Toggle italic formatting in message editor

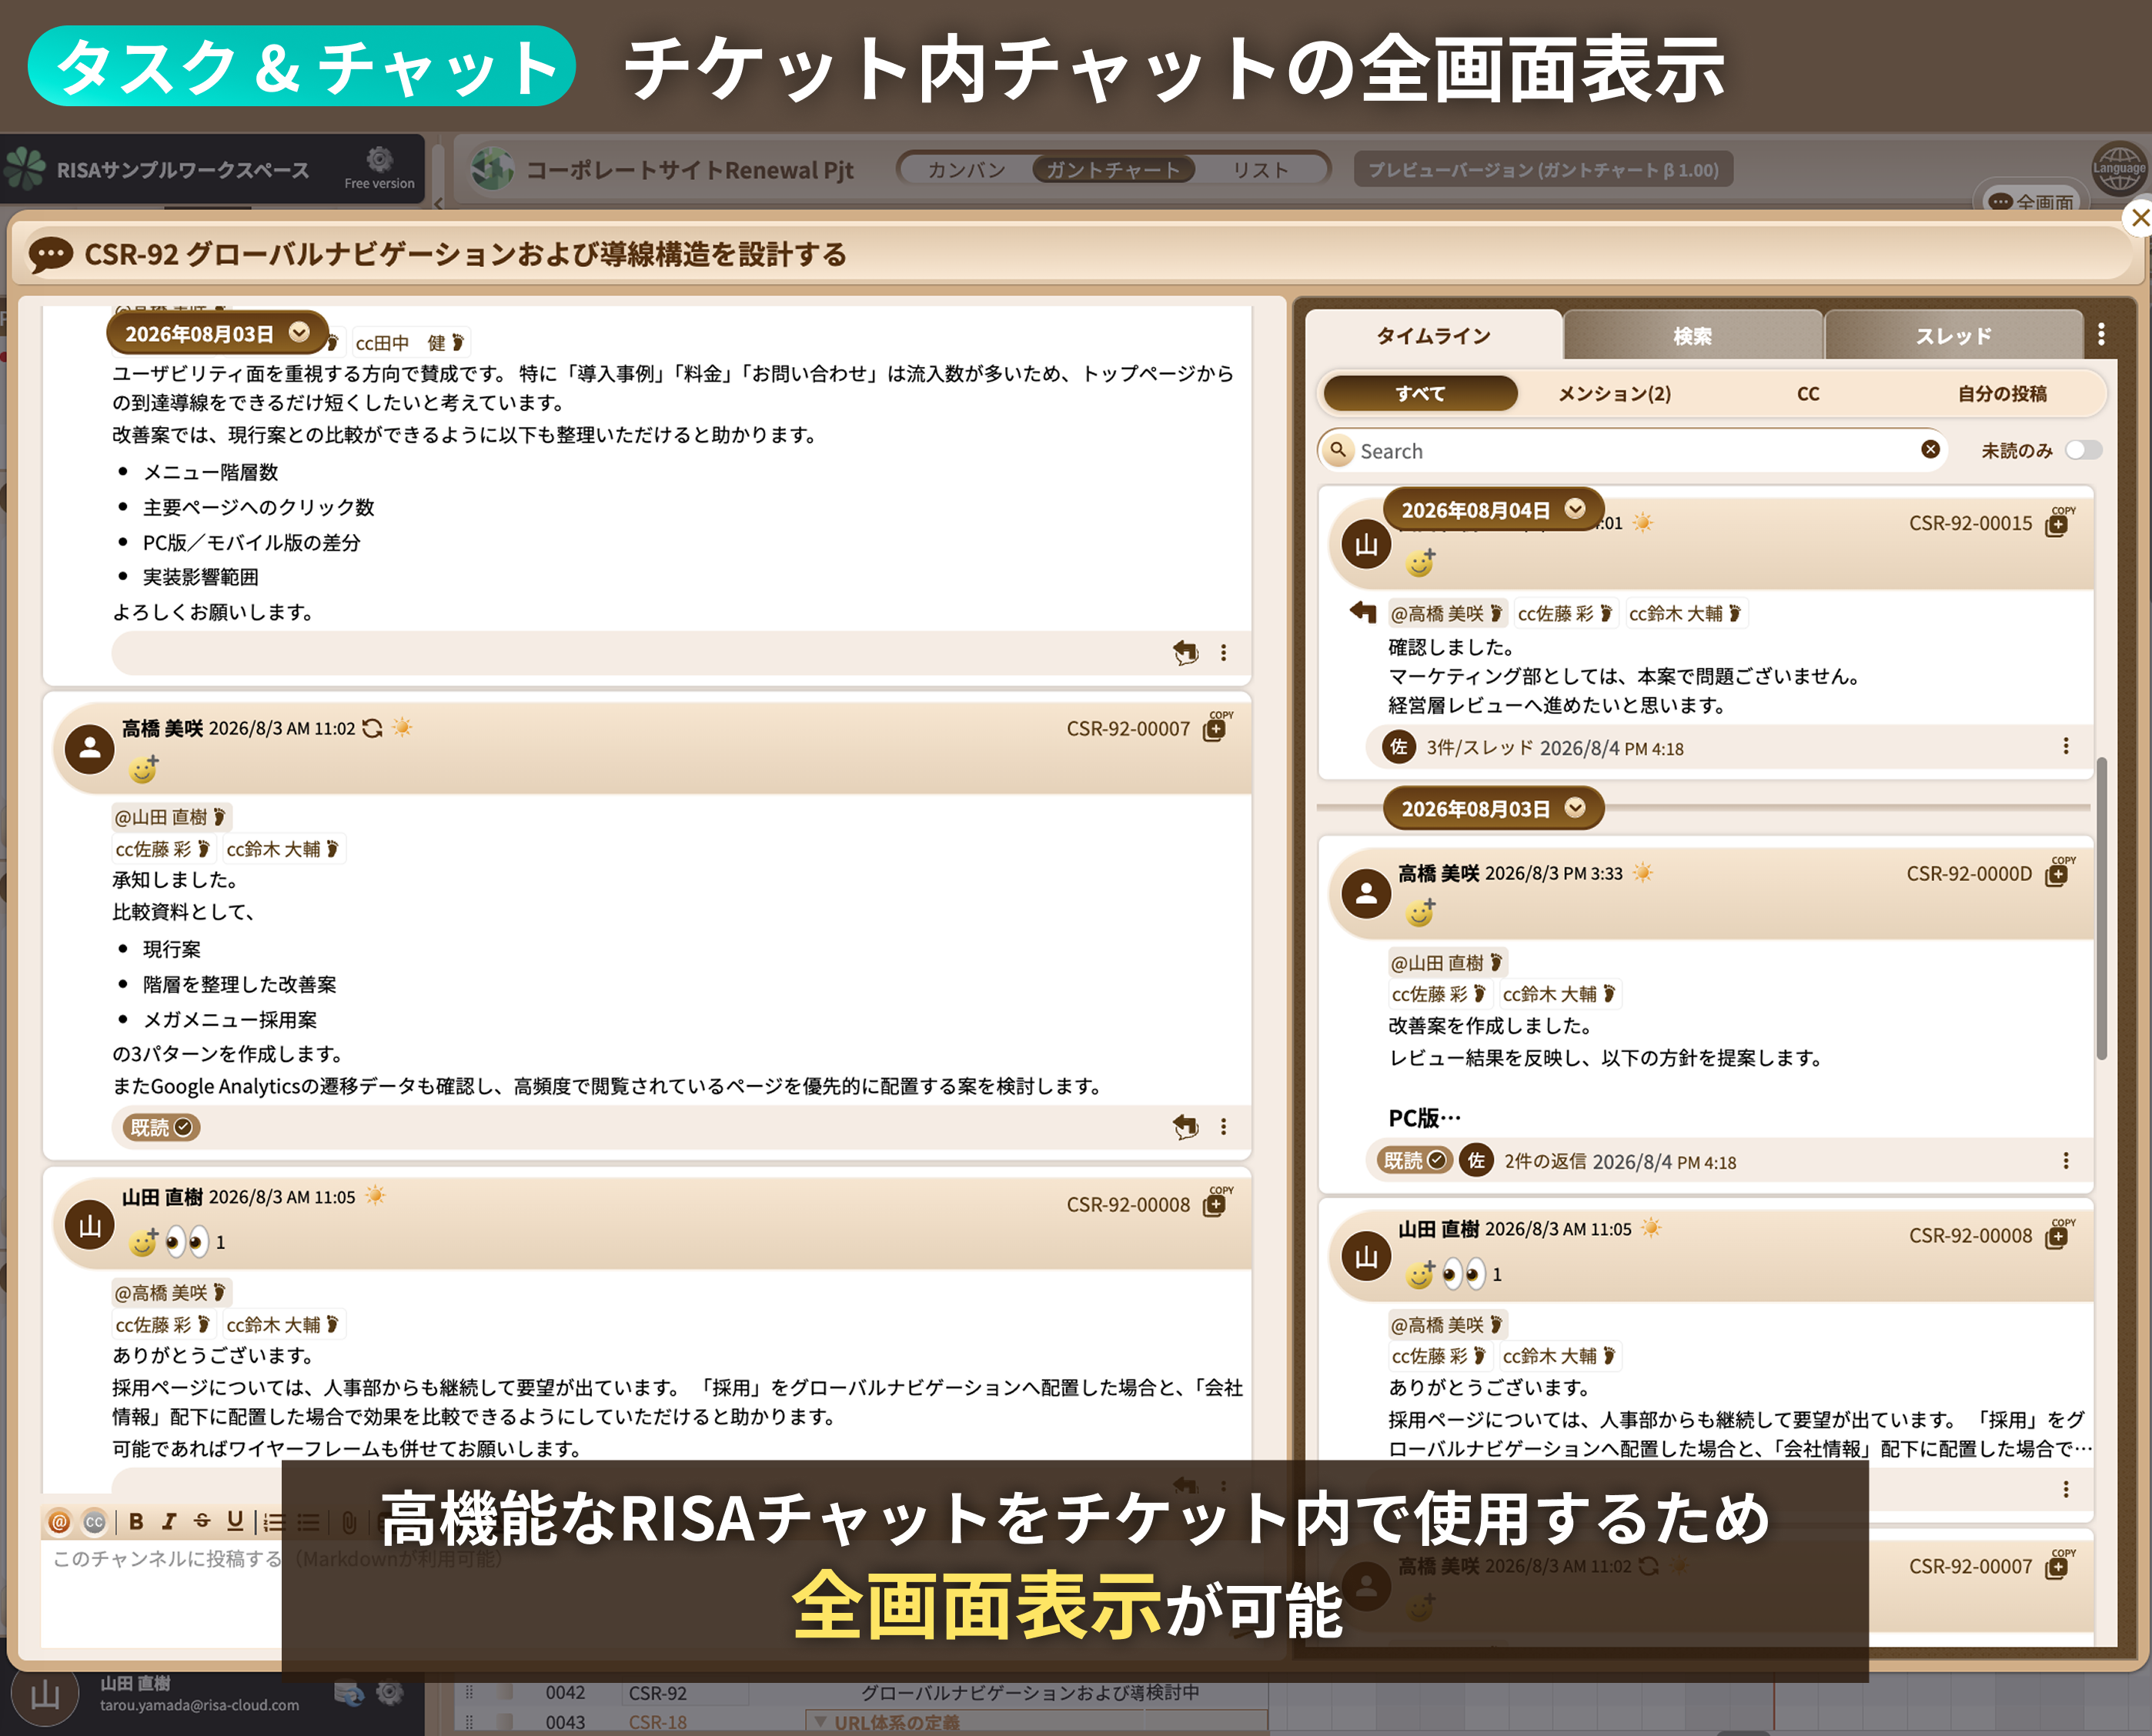coord(169,1522)
